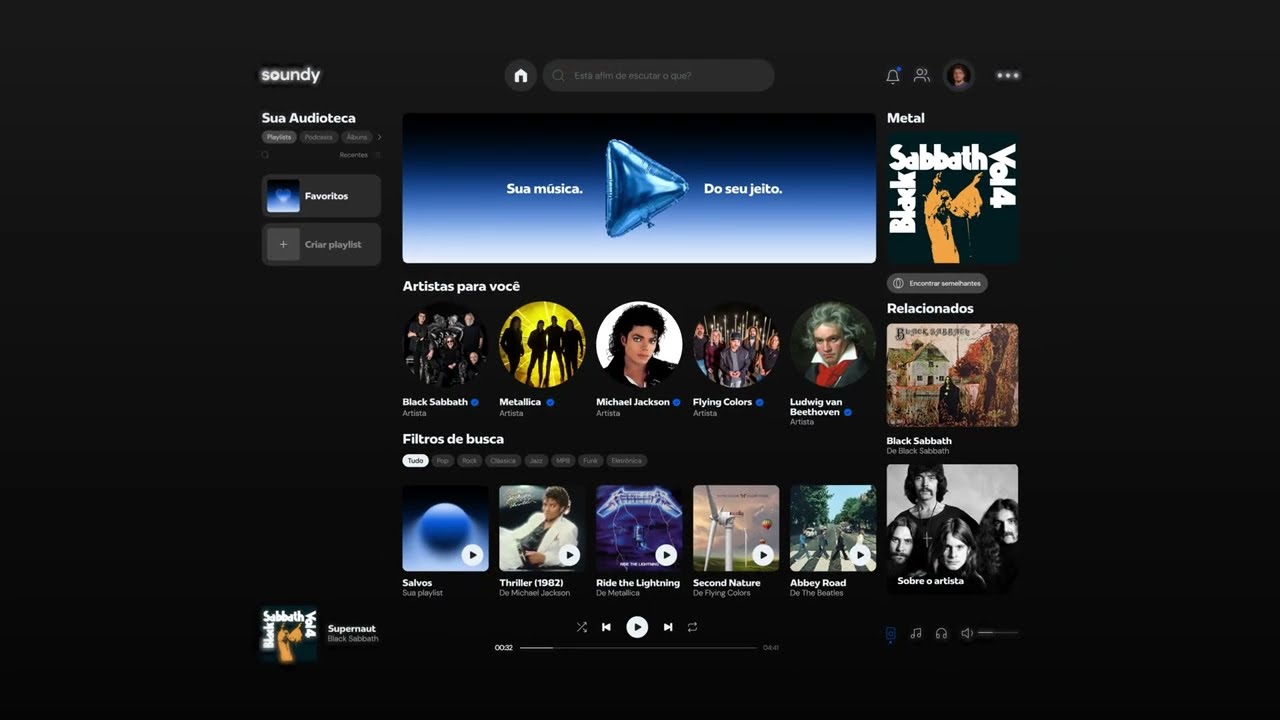Toggle shuffle mode
Screen dimensions: 1280x720
[x=581, y=627]
